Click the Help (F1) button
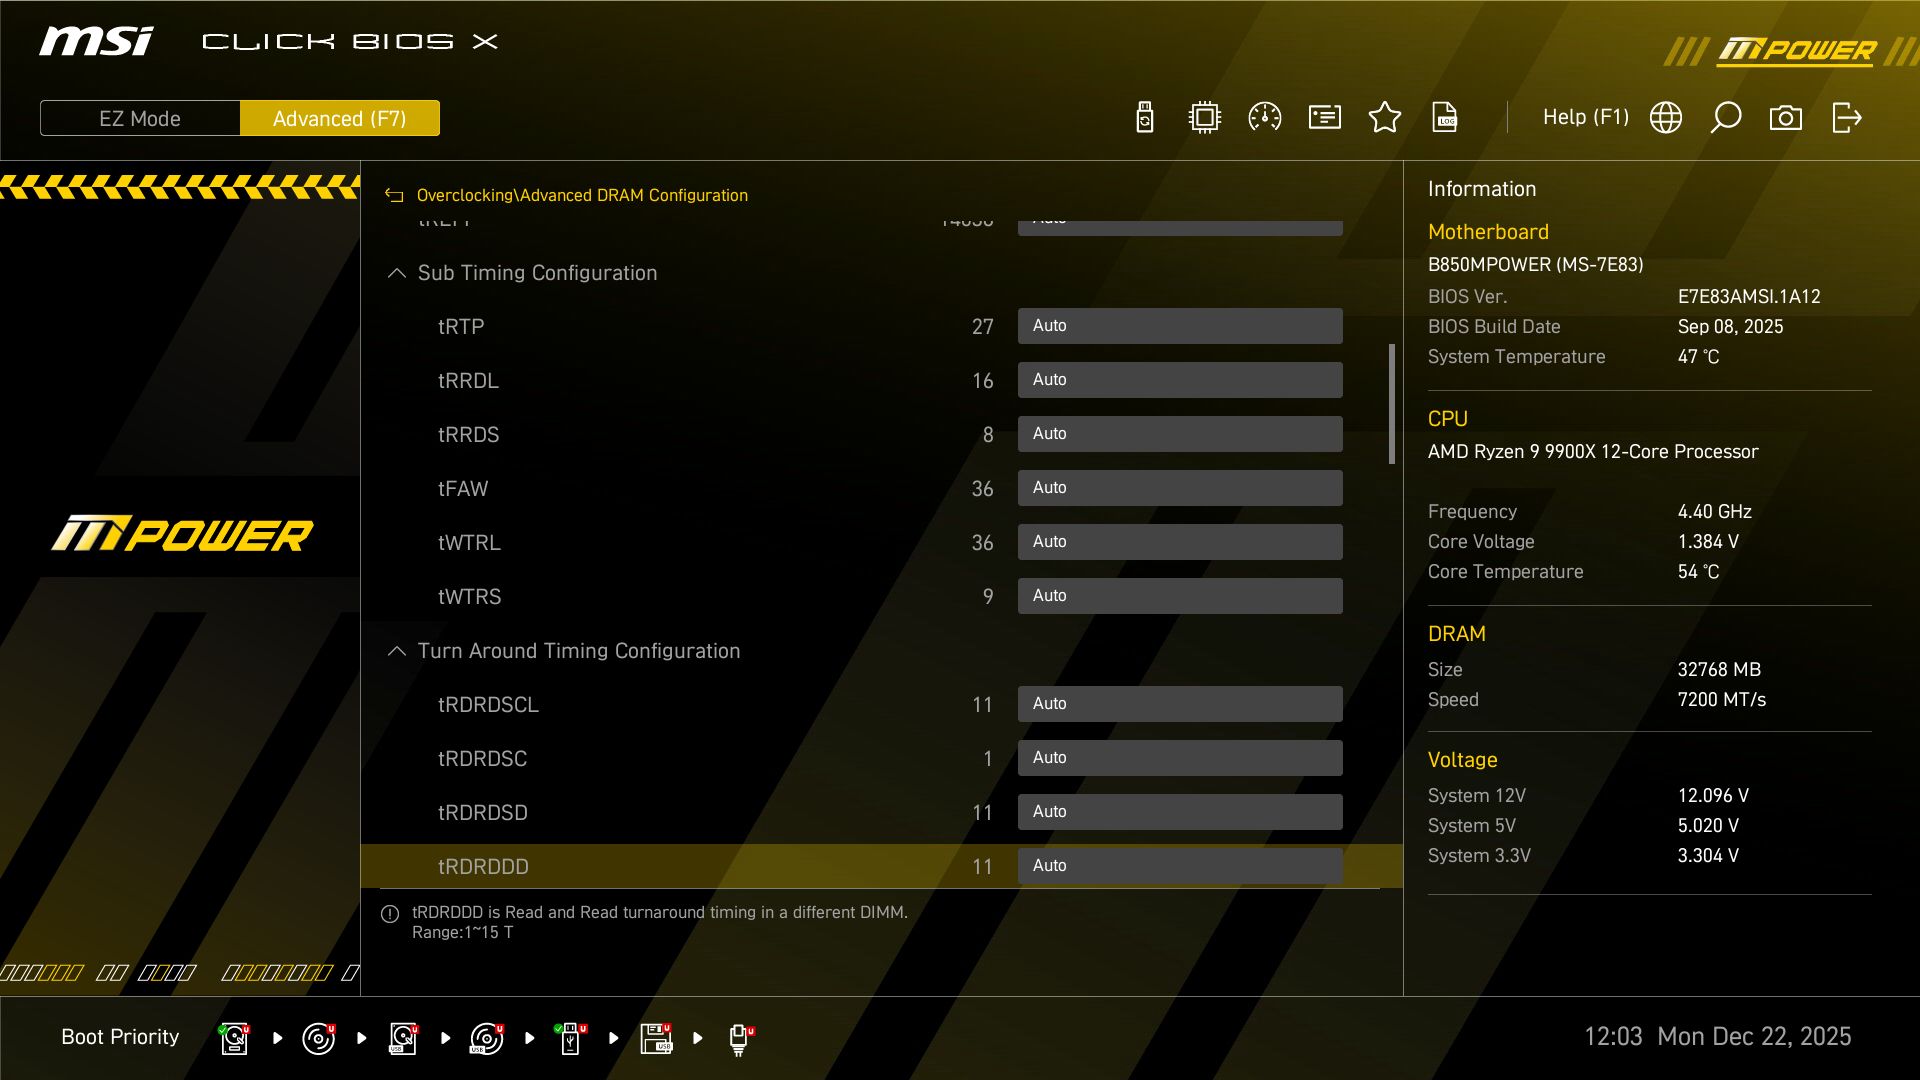Viewport: 1920px width, 1080px height. point(1586,117)
